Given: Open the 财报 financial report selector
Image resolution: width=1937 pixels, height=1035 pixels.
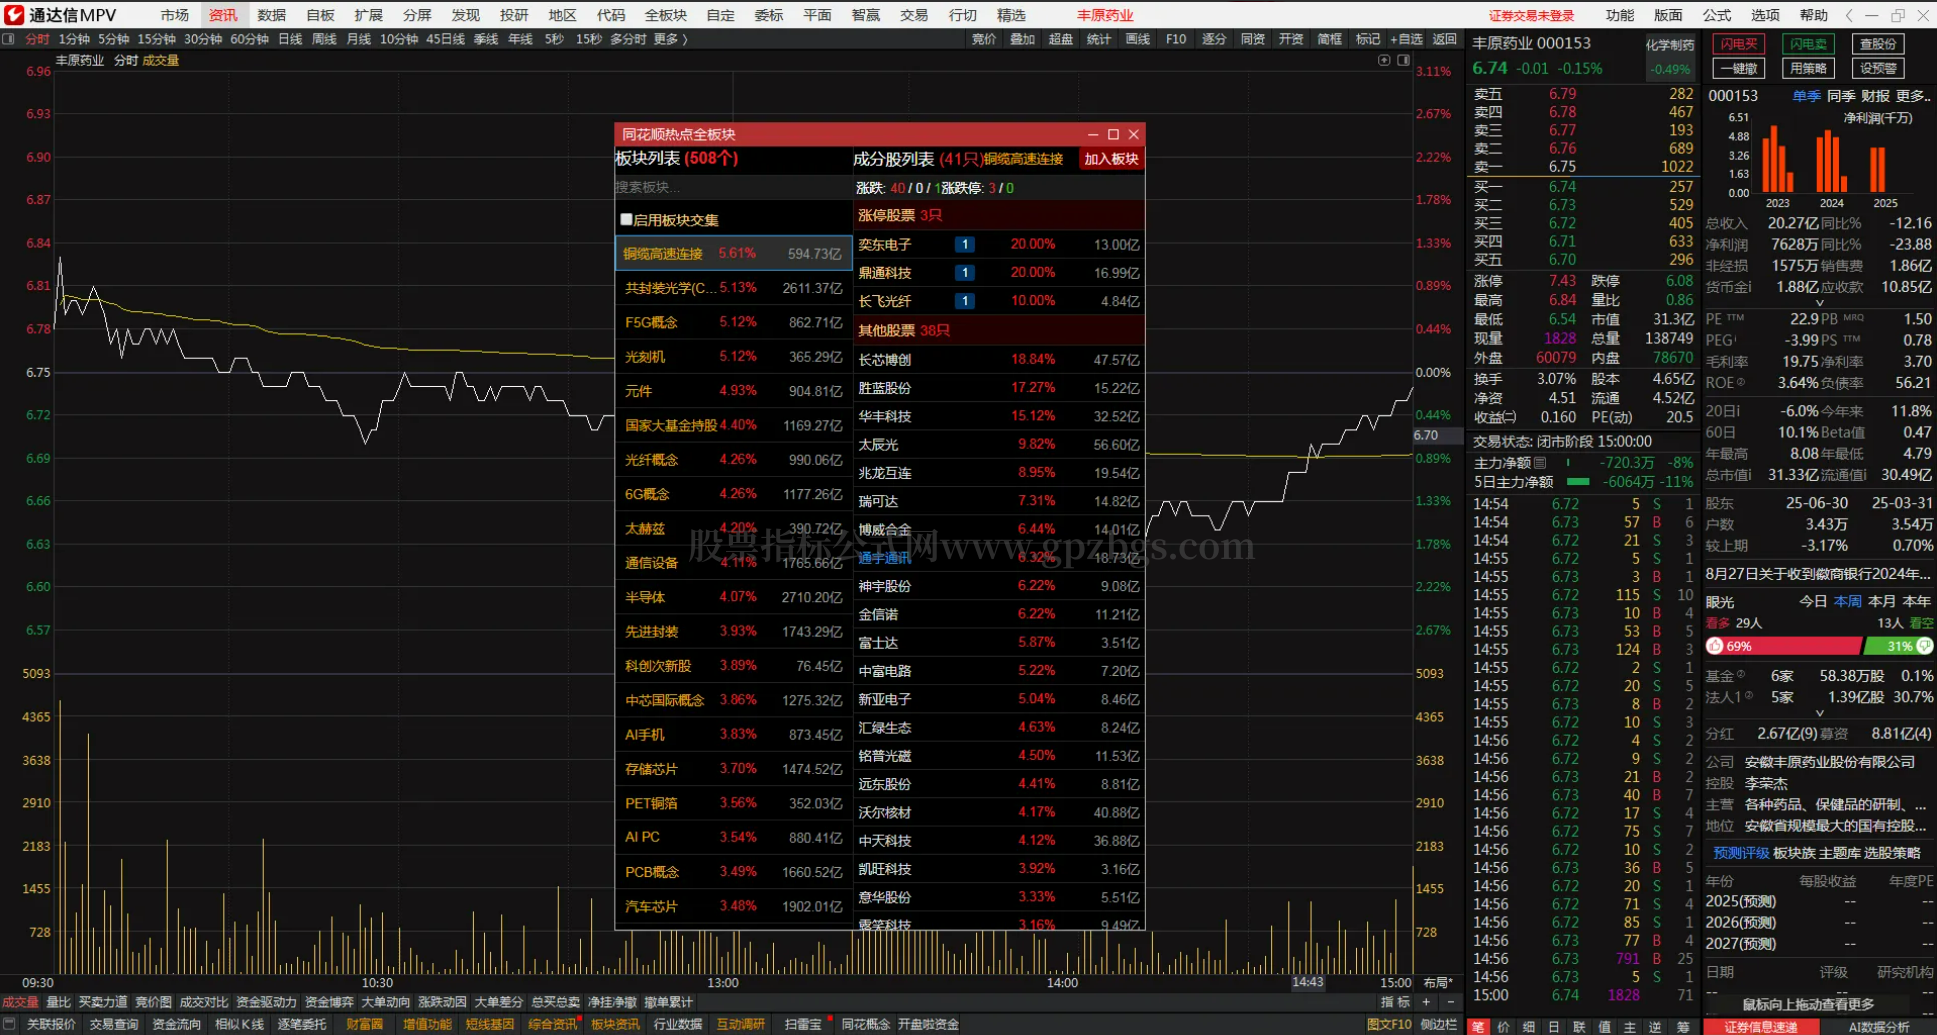Looking at the screenshot, I should 1875,96.
